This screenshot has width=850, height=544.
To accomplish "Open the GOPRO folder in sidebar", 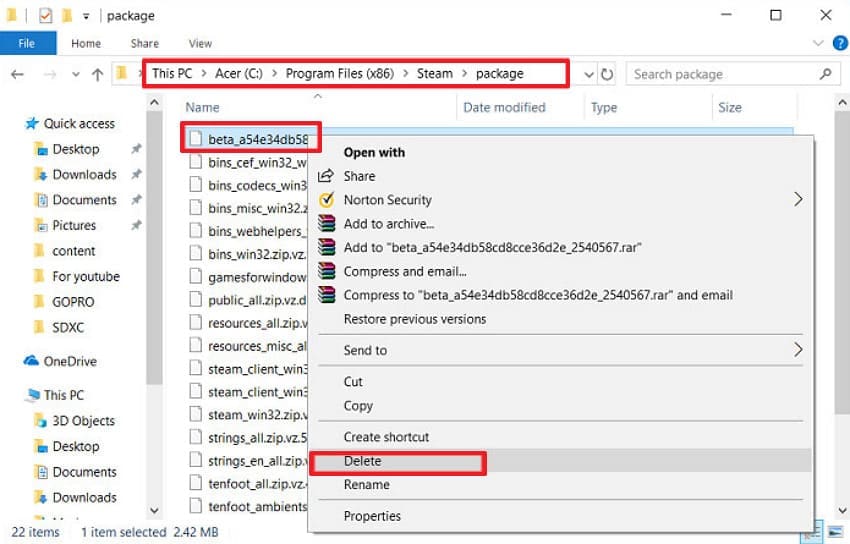I will coord(73,302).
